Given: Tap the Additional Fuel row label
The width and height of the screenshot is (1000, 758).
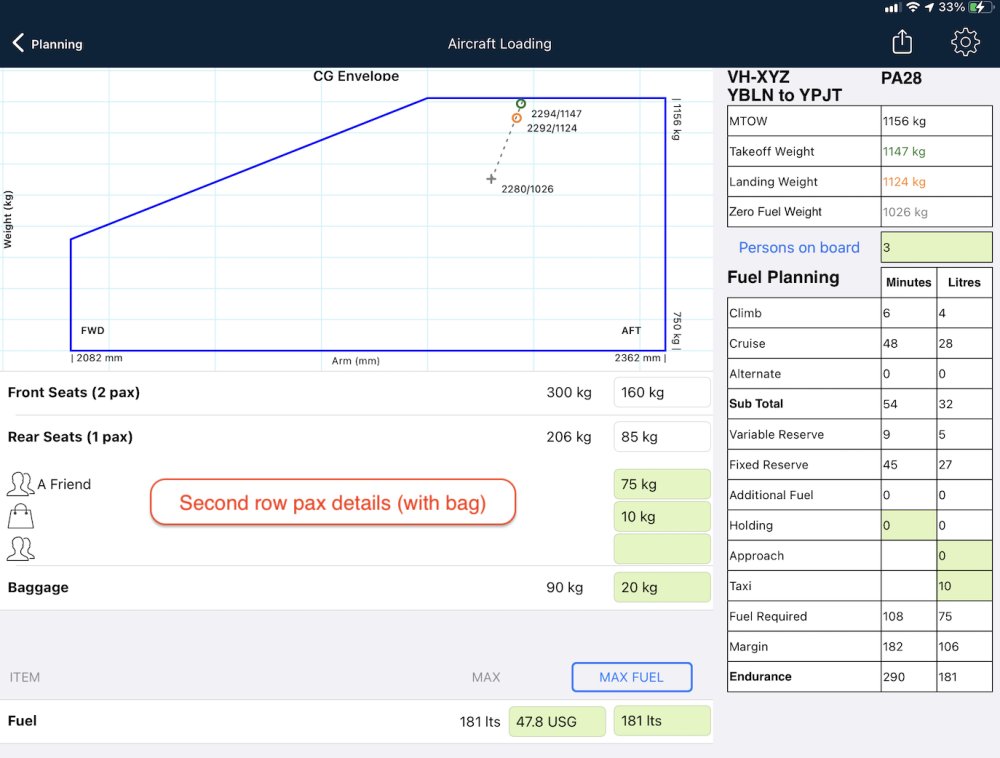Looking at the screenshot, I should [772, 495].
